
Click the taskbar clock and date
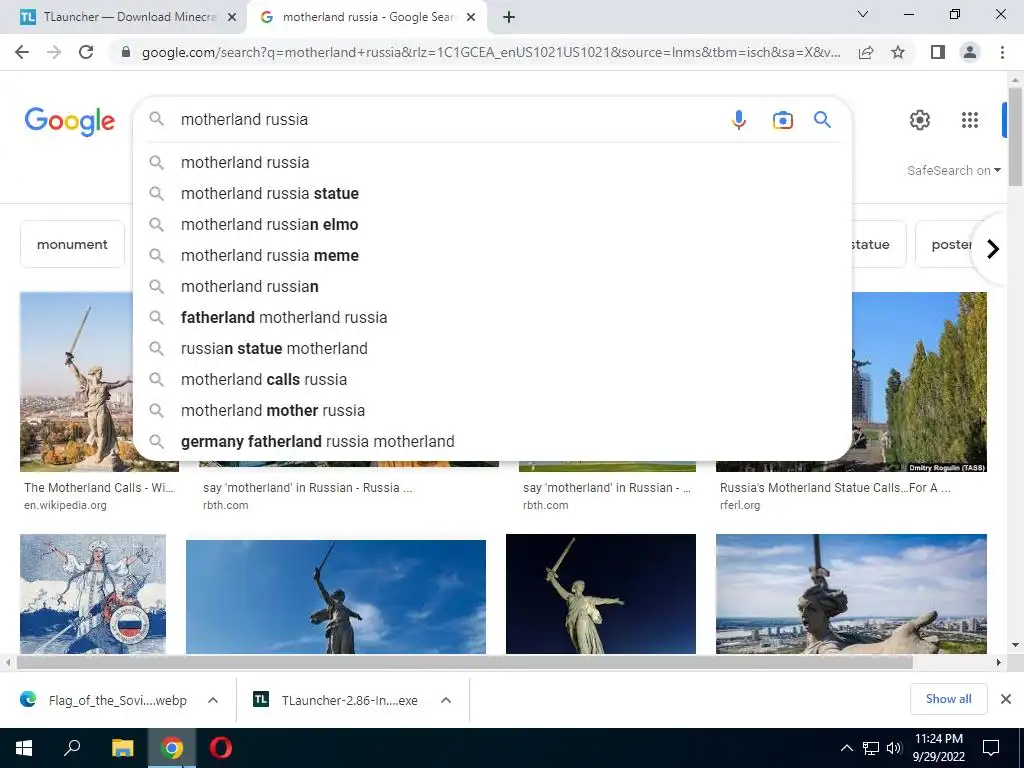[x=938, y=748]
